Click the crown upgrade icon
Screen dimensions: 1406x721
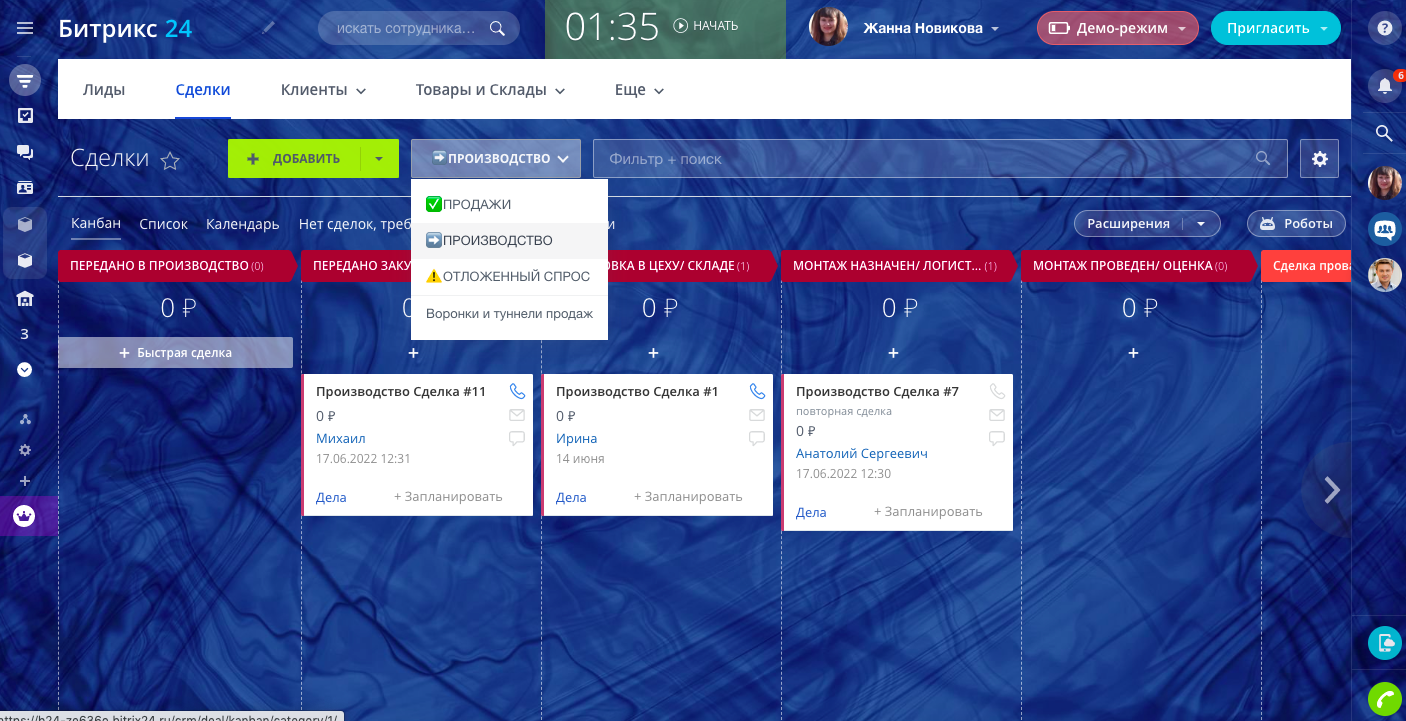coord(24,516)
